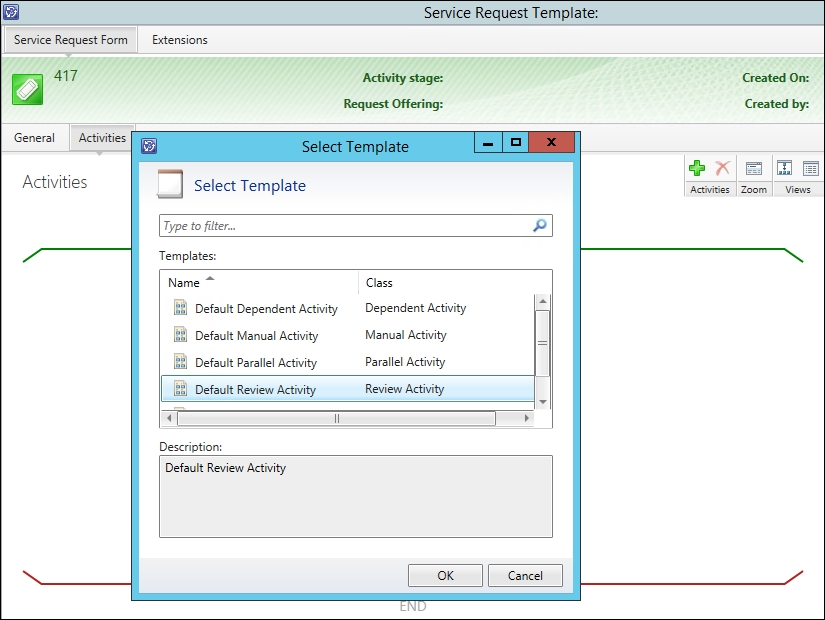Click the vertical scrollbar up arrow
This screenshot has height=620, width=825.
pos(542,301)
